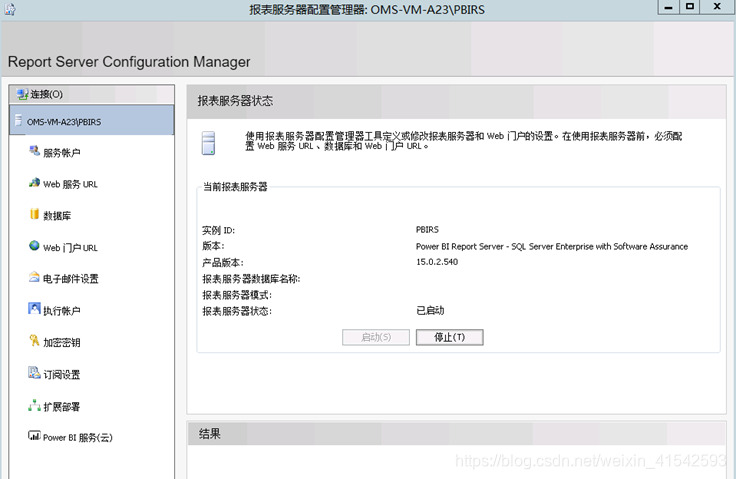Click the 报表服务器状态 panel header
The image size is (736, 479).
pos(456,101)
